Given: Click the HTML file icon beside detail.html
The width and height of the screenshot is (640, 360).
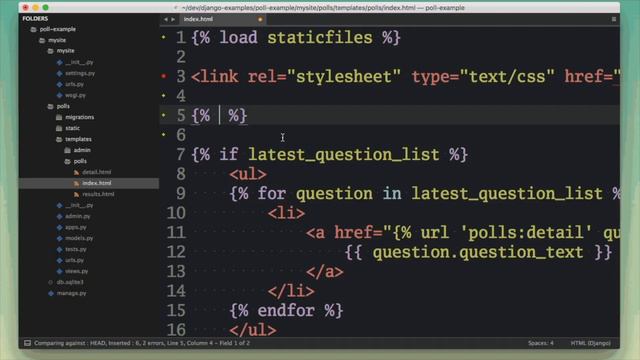Looking at the screenshot, I should 76,172.
